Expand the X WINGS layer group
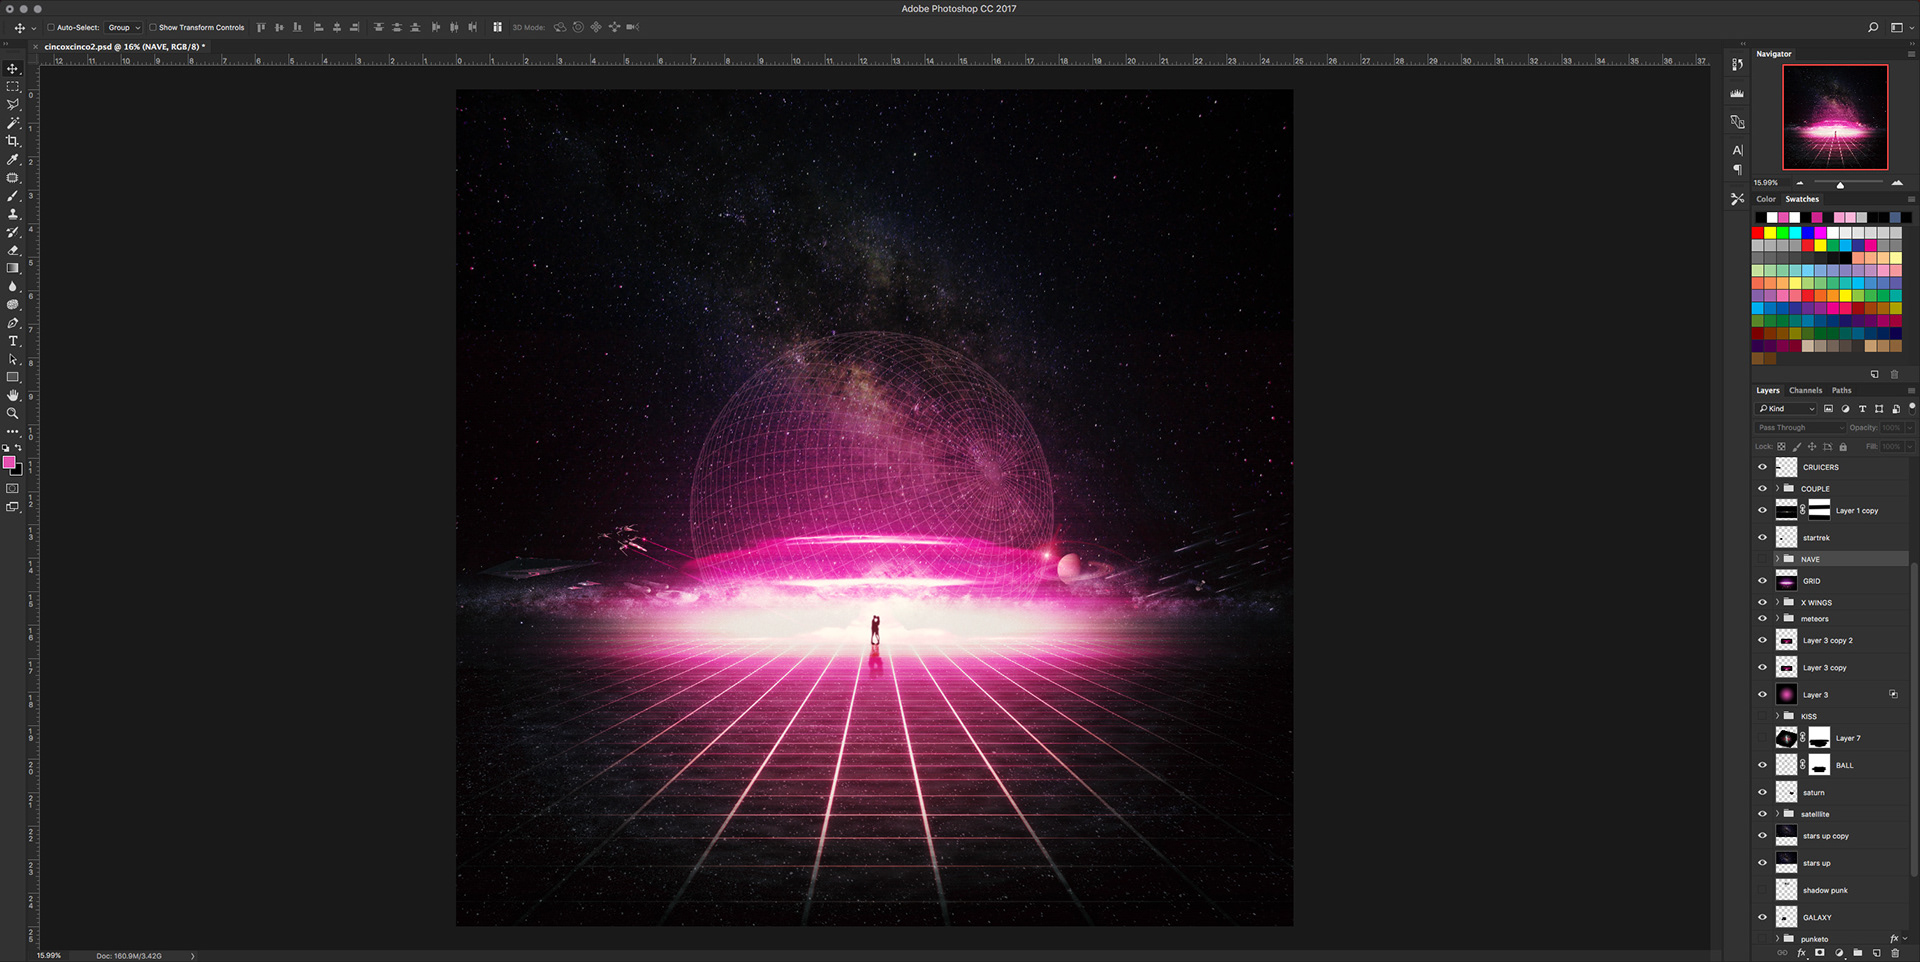 coord(1778,602)
